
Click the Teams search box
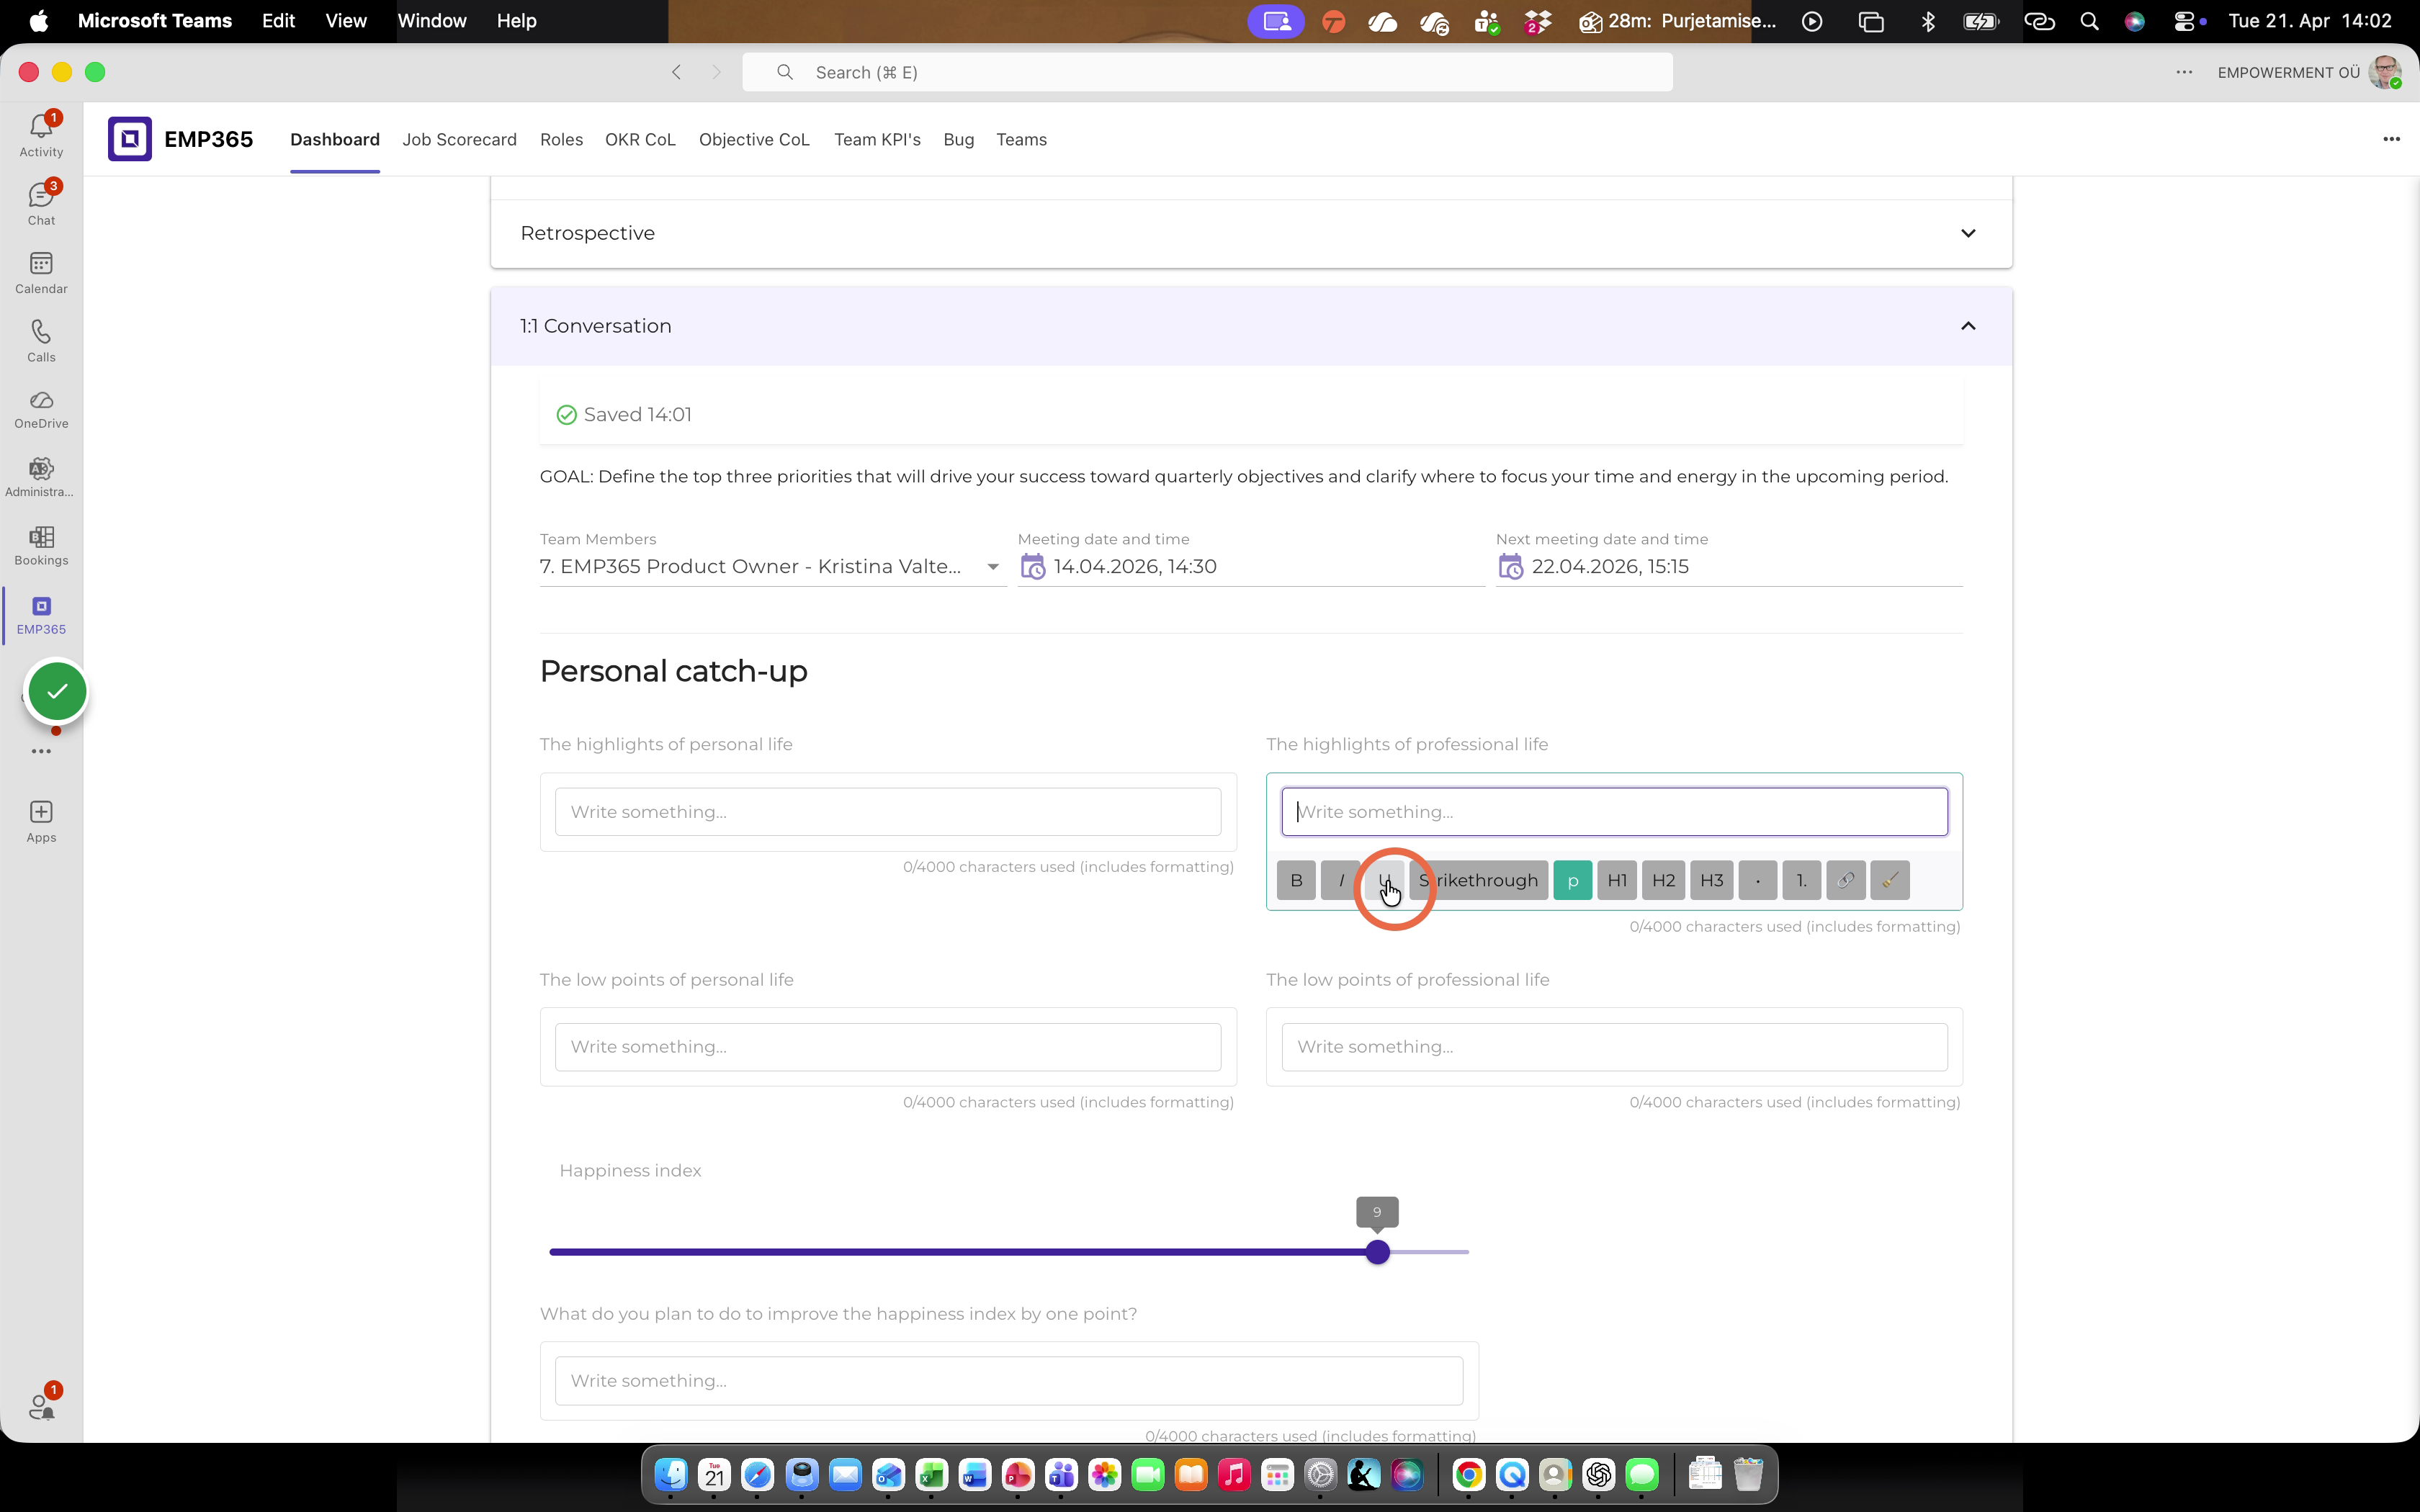coord(1207,72)
